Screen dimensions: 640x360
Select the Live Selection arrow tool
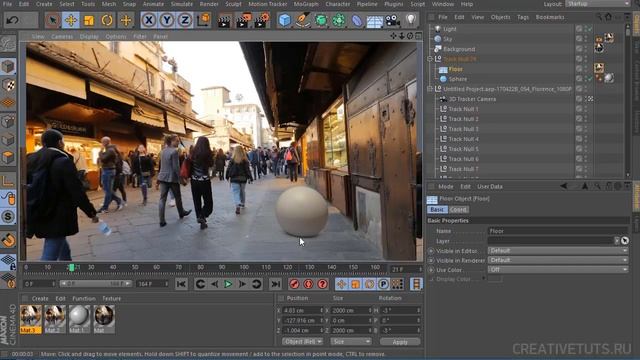tap(53, 20)
